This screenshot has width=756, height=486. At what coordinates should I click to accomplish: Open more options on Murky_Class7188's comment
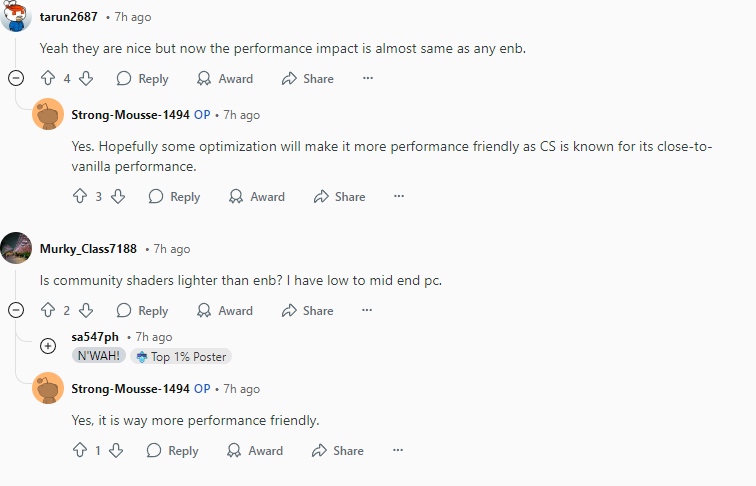tap(367, 310)
